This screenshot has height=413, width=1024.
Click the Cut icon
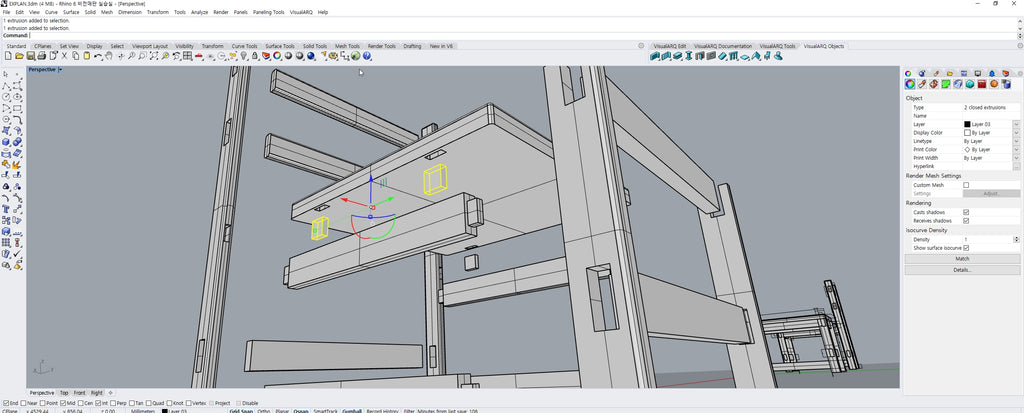pos(64,56)
